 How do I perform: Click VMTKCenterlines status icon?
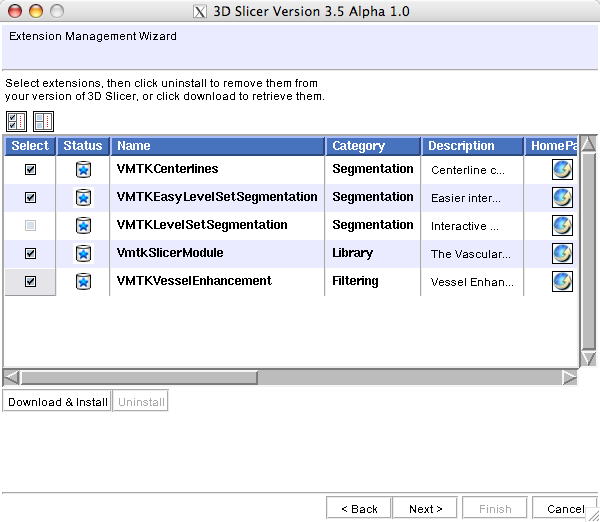click(83, 170)
